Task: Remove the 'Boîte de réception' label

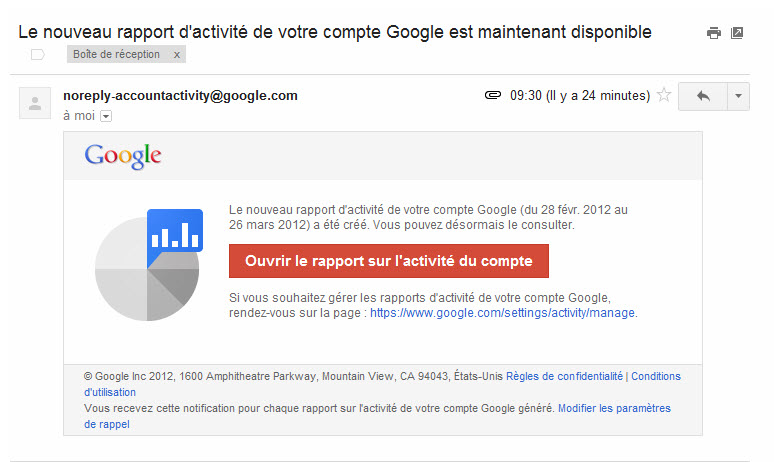Action: point(177,54)
